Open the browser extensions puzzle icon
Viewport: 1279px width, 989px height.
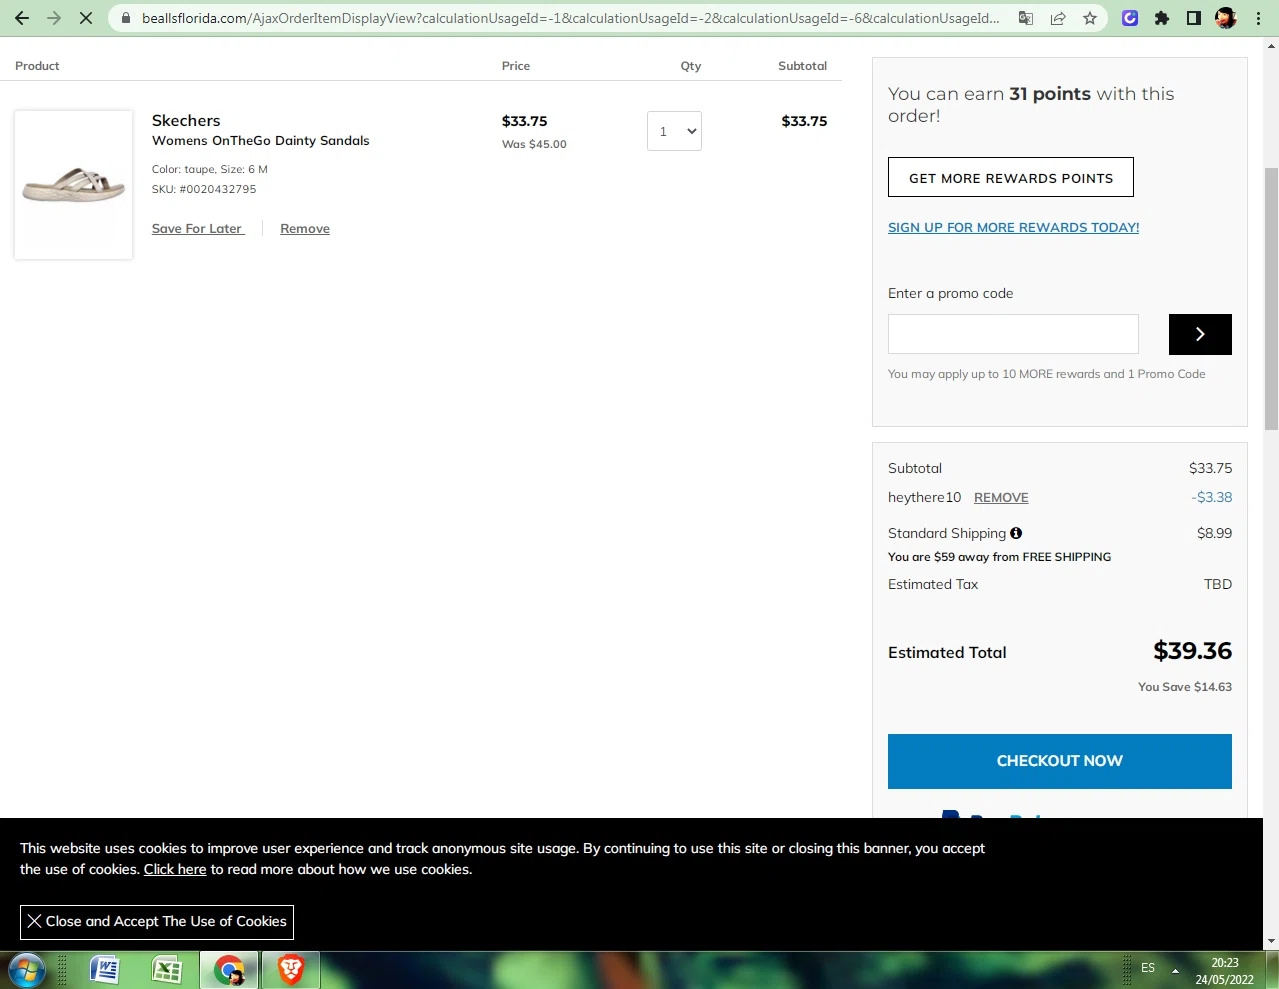pyautogui.click(x=1162, y=18)
